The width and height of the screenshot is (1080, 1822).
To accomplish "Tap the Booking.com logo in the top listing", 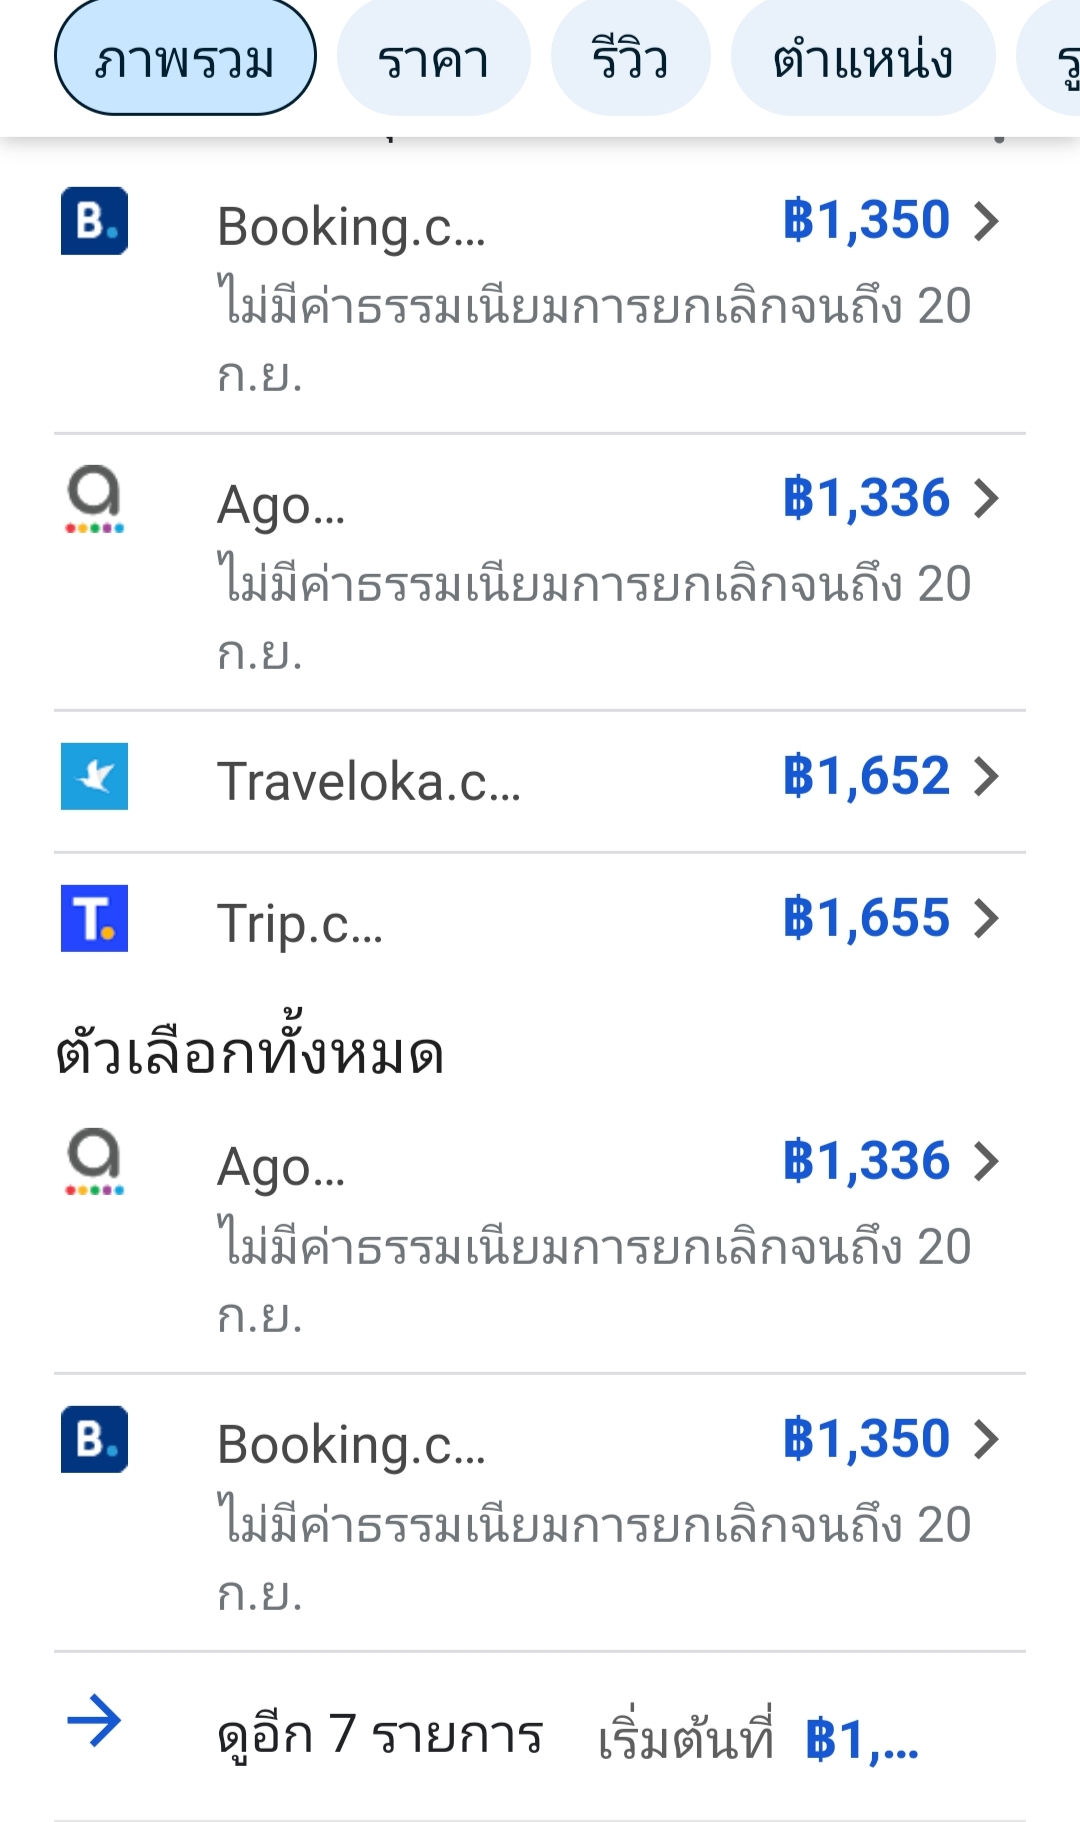I will click(94, 221).
